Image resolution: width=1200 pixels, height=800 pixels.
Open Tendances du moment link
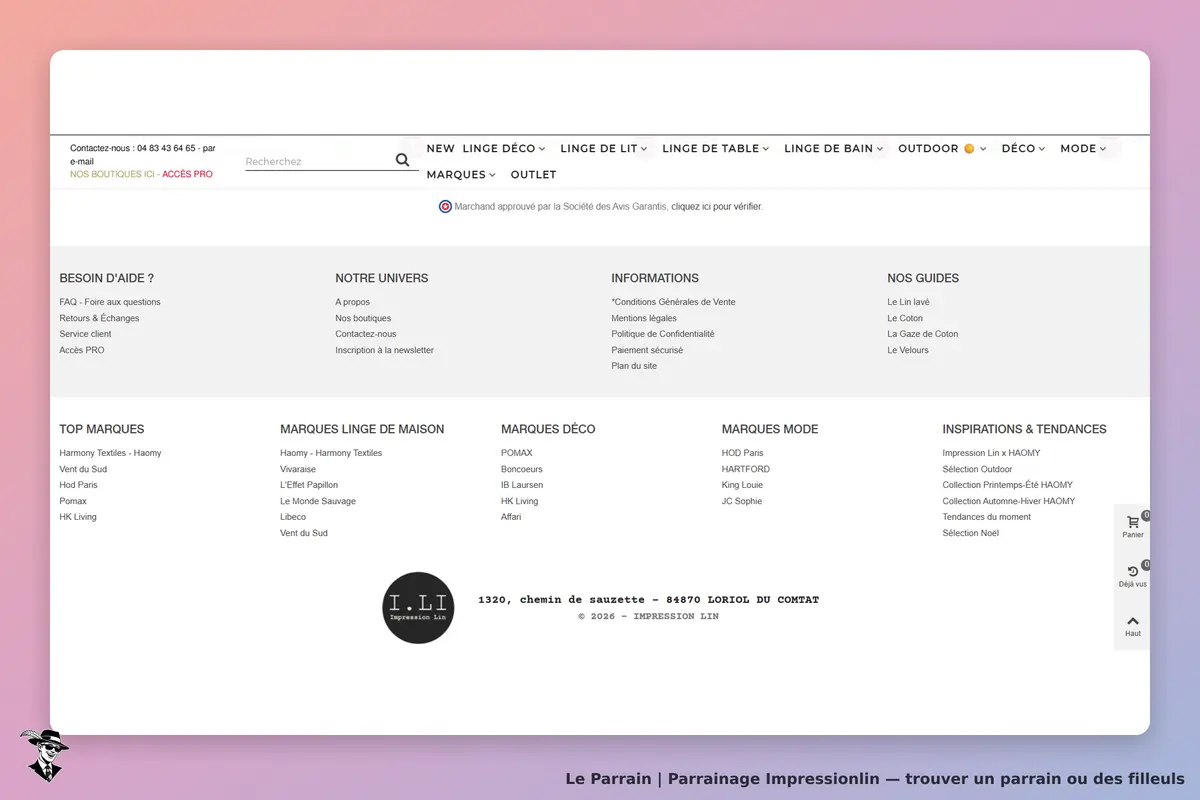point(986,517)
